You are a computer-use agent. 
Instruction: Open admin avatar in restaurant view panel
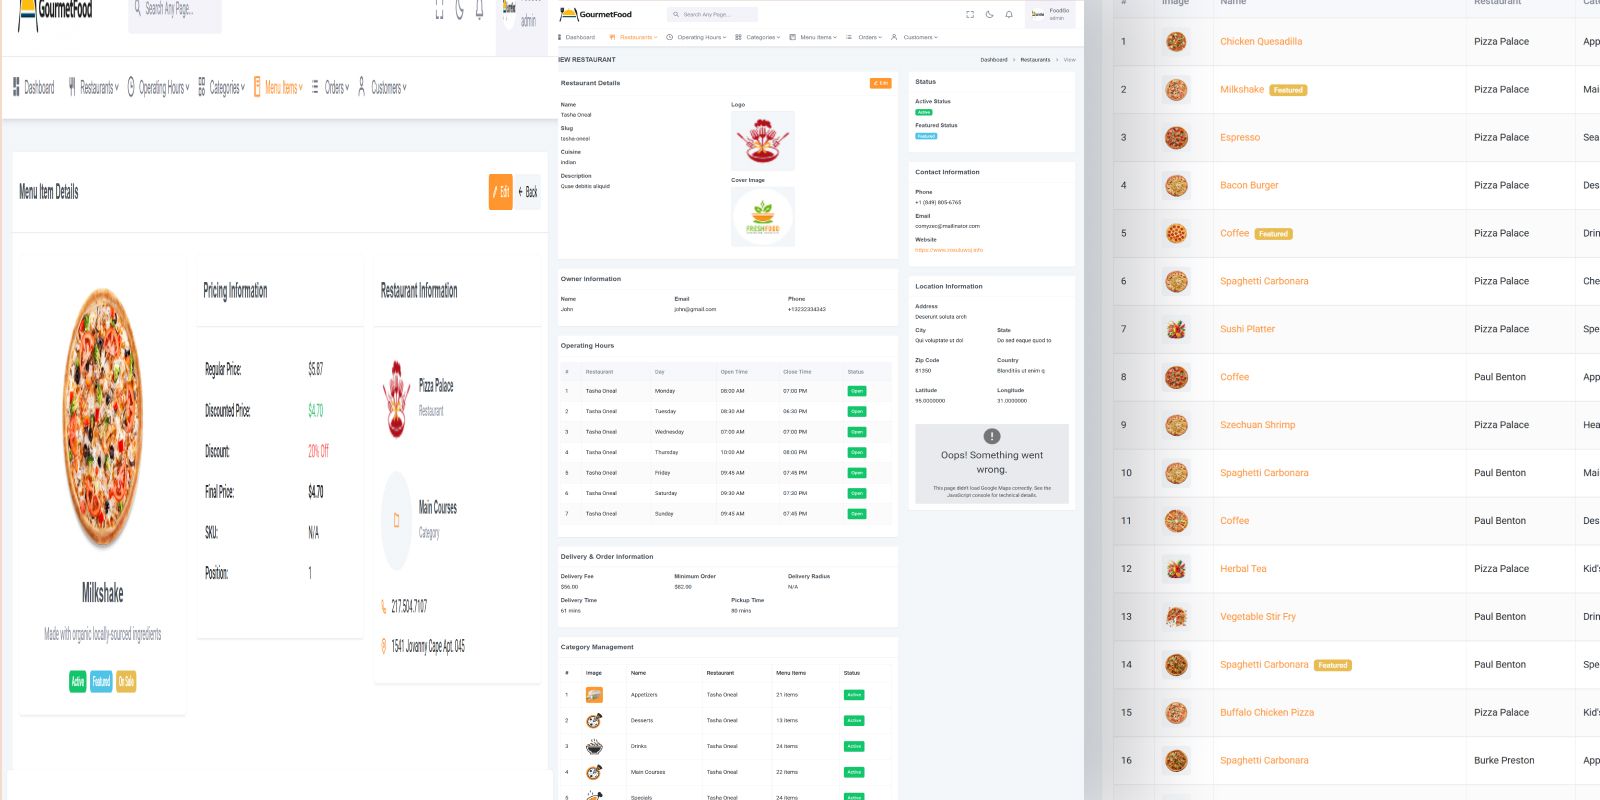click(x=1038, y=14)
